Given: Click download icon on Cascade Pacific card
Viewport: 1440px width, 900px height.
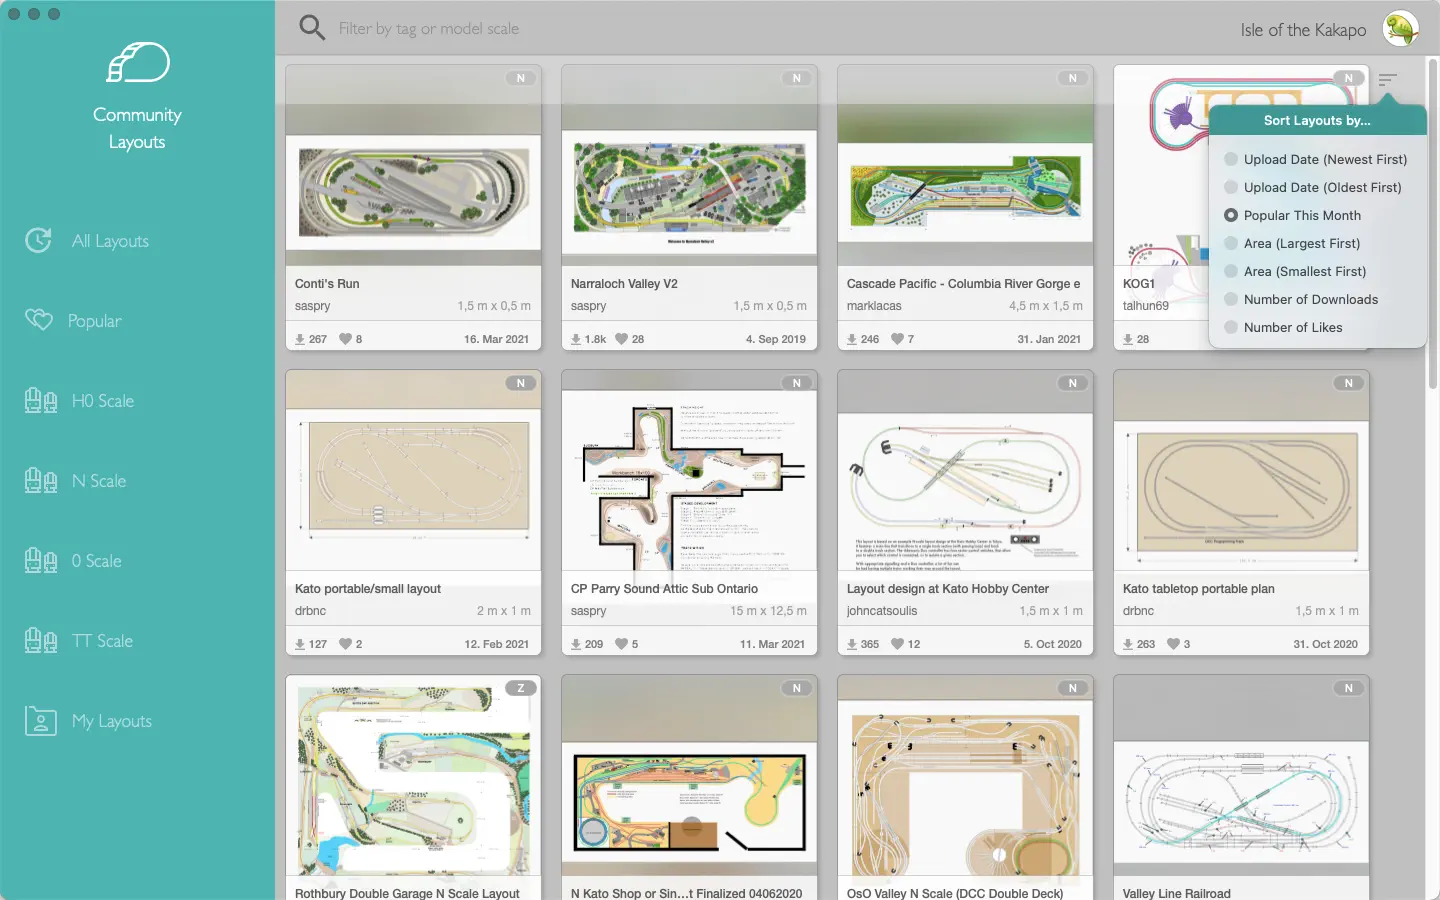Looking at the screenshot, I should (851, 339).
